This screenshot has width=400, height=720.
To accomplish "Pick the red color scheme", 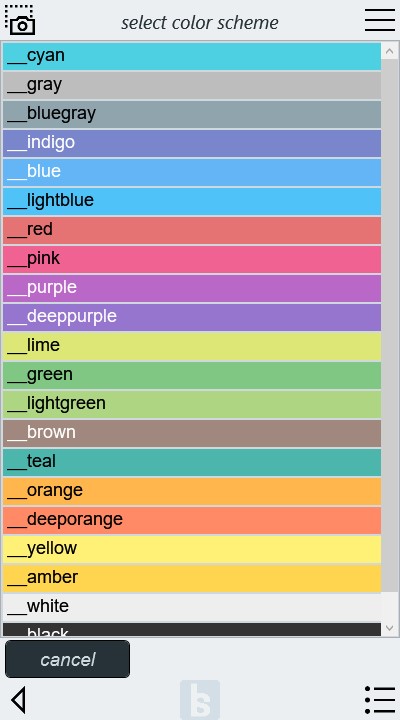I will click(x=192, y=230).
